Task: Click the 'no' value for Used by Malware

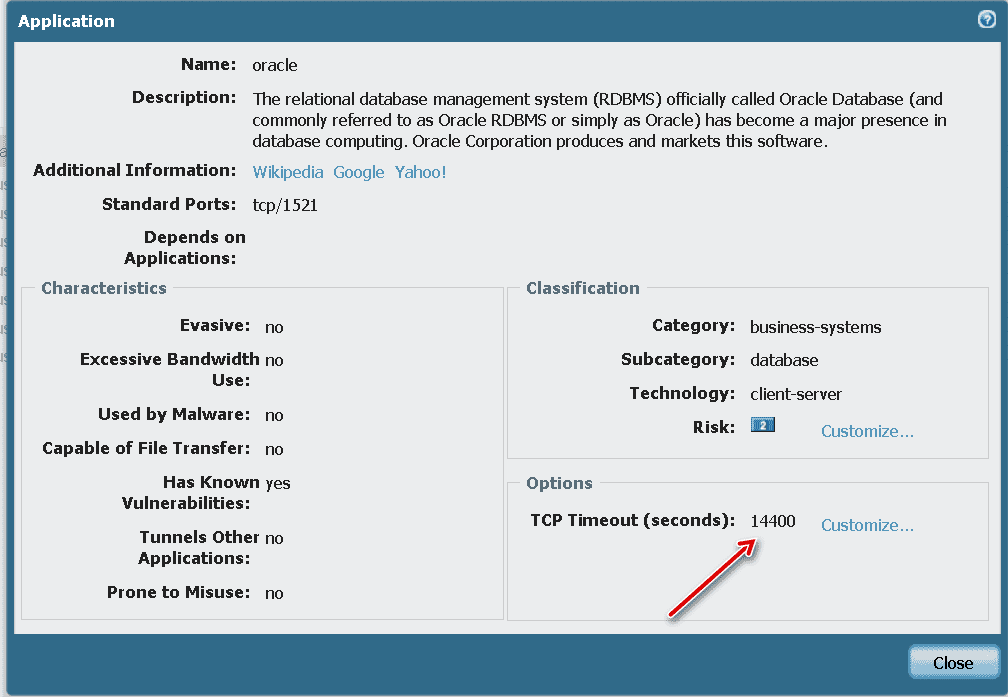Action: click(274, 415)
